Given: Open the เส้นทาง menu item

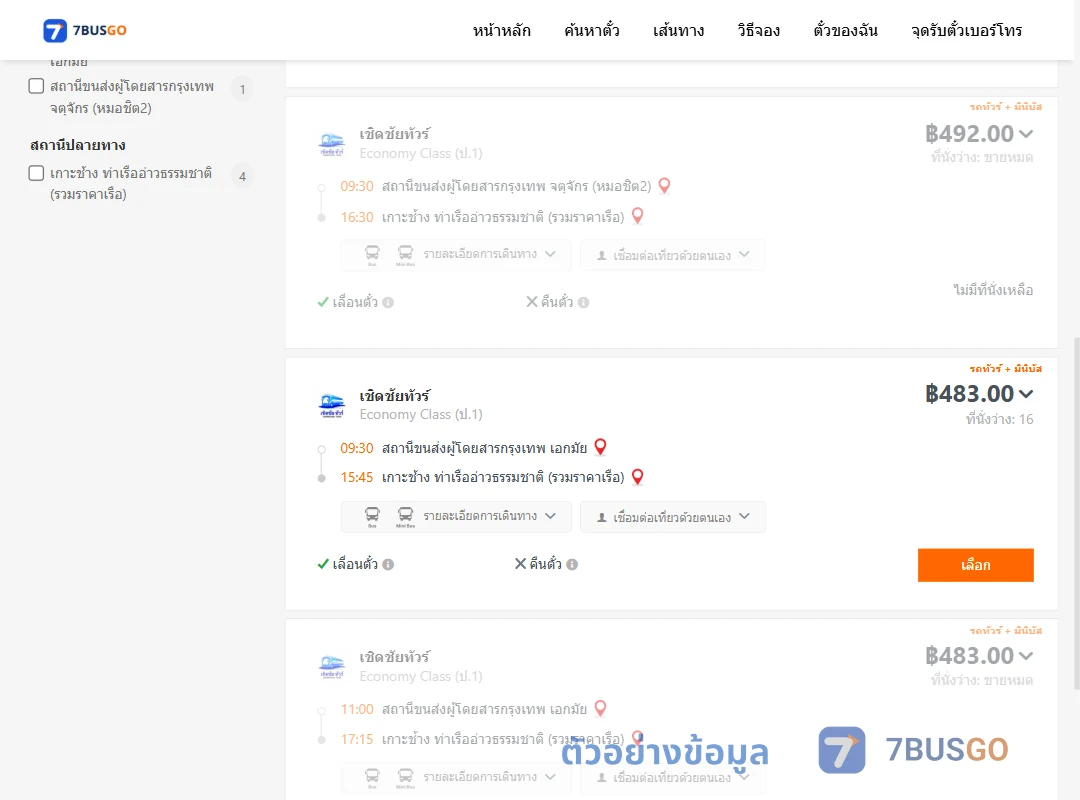Looking at the screenshot, I should pos(678,30).
